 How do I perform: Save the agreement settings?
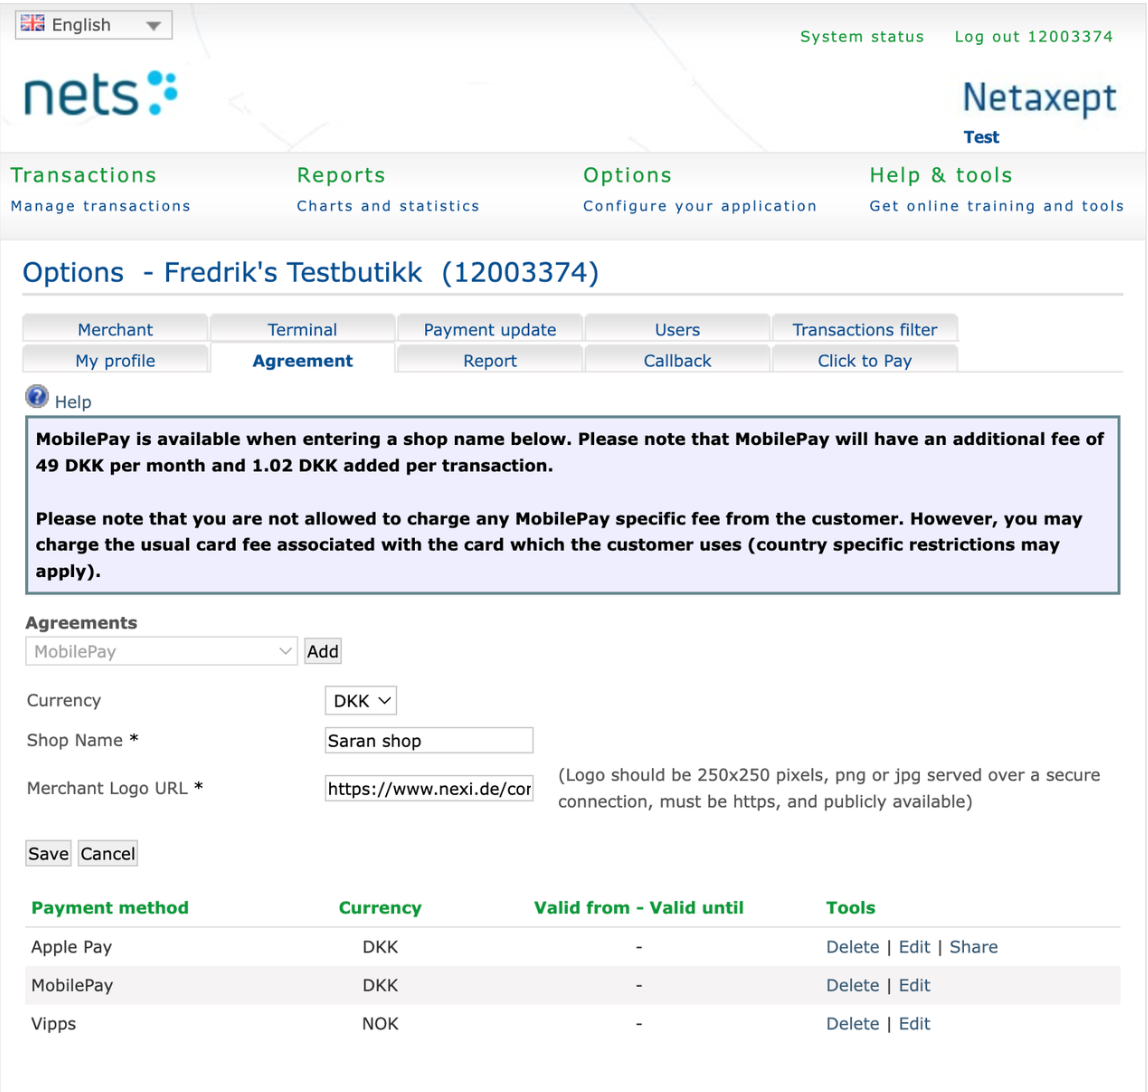(48, 853)
